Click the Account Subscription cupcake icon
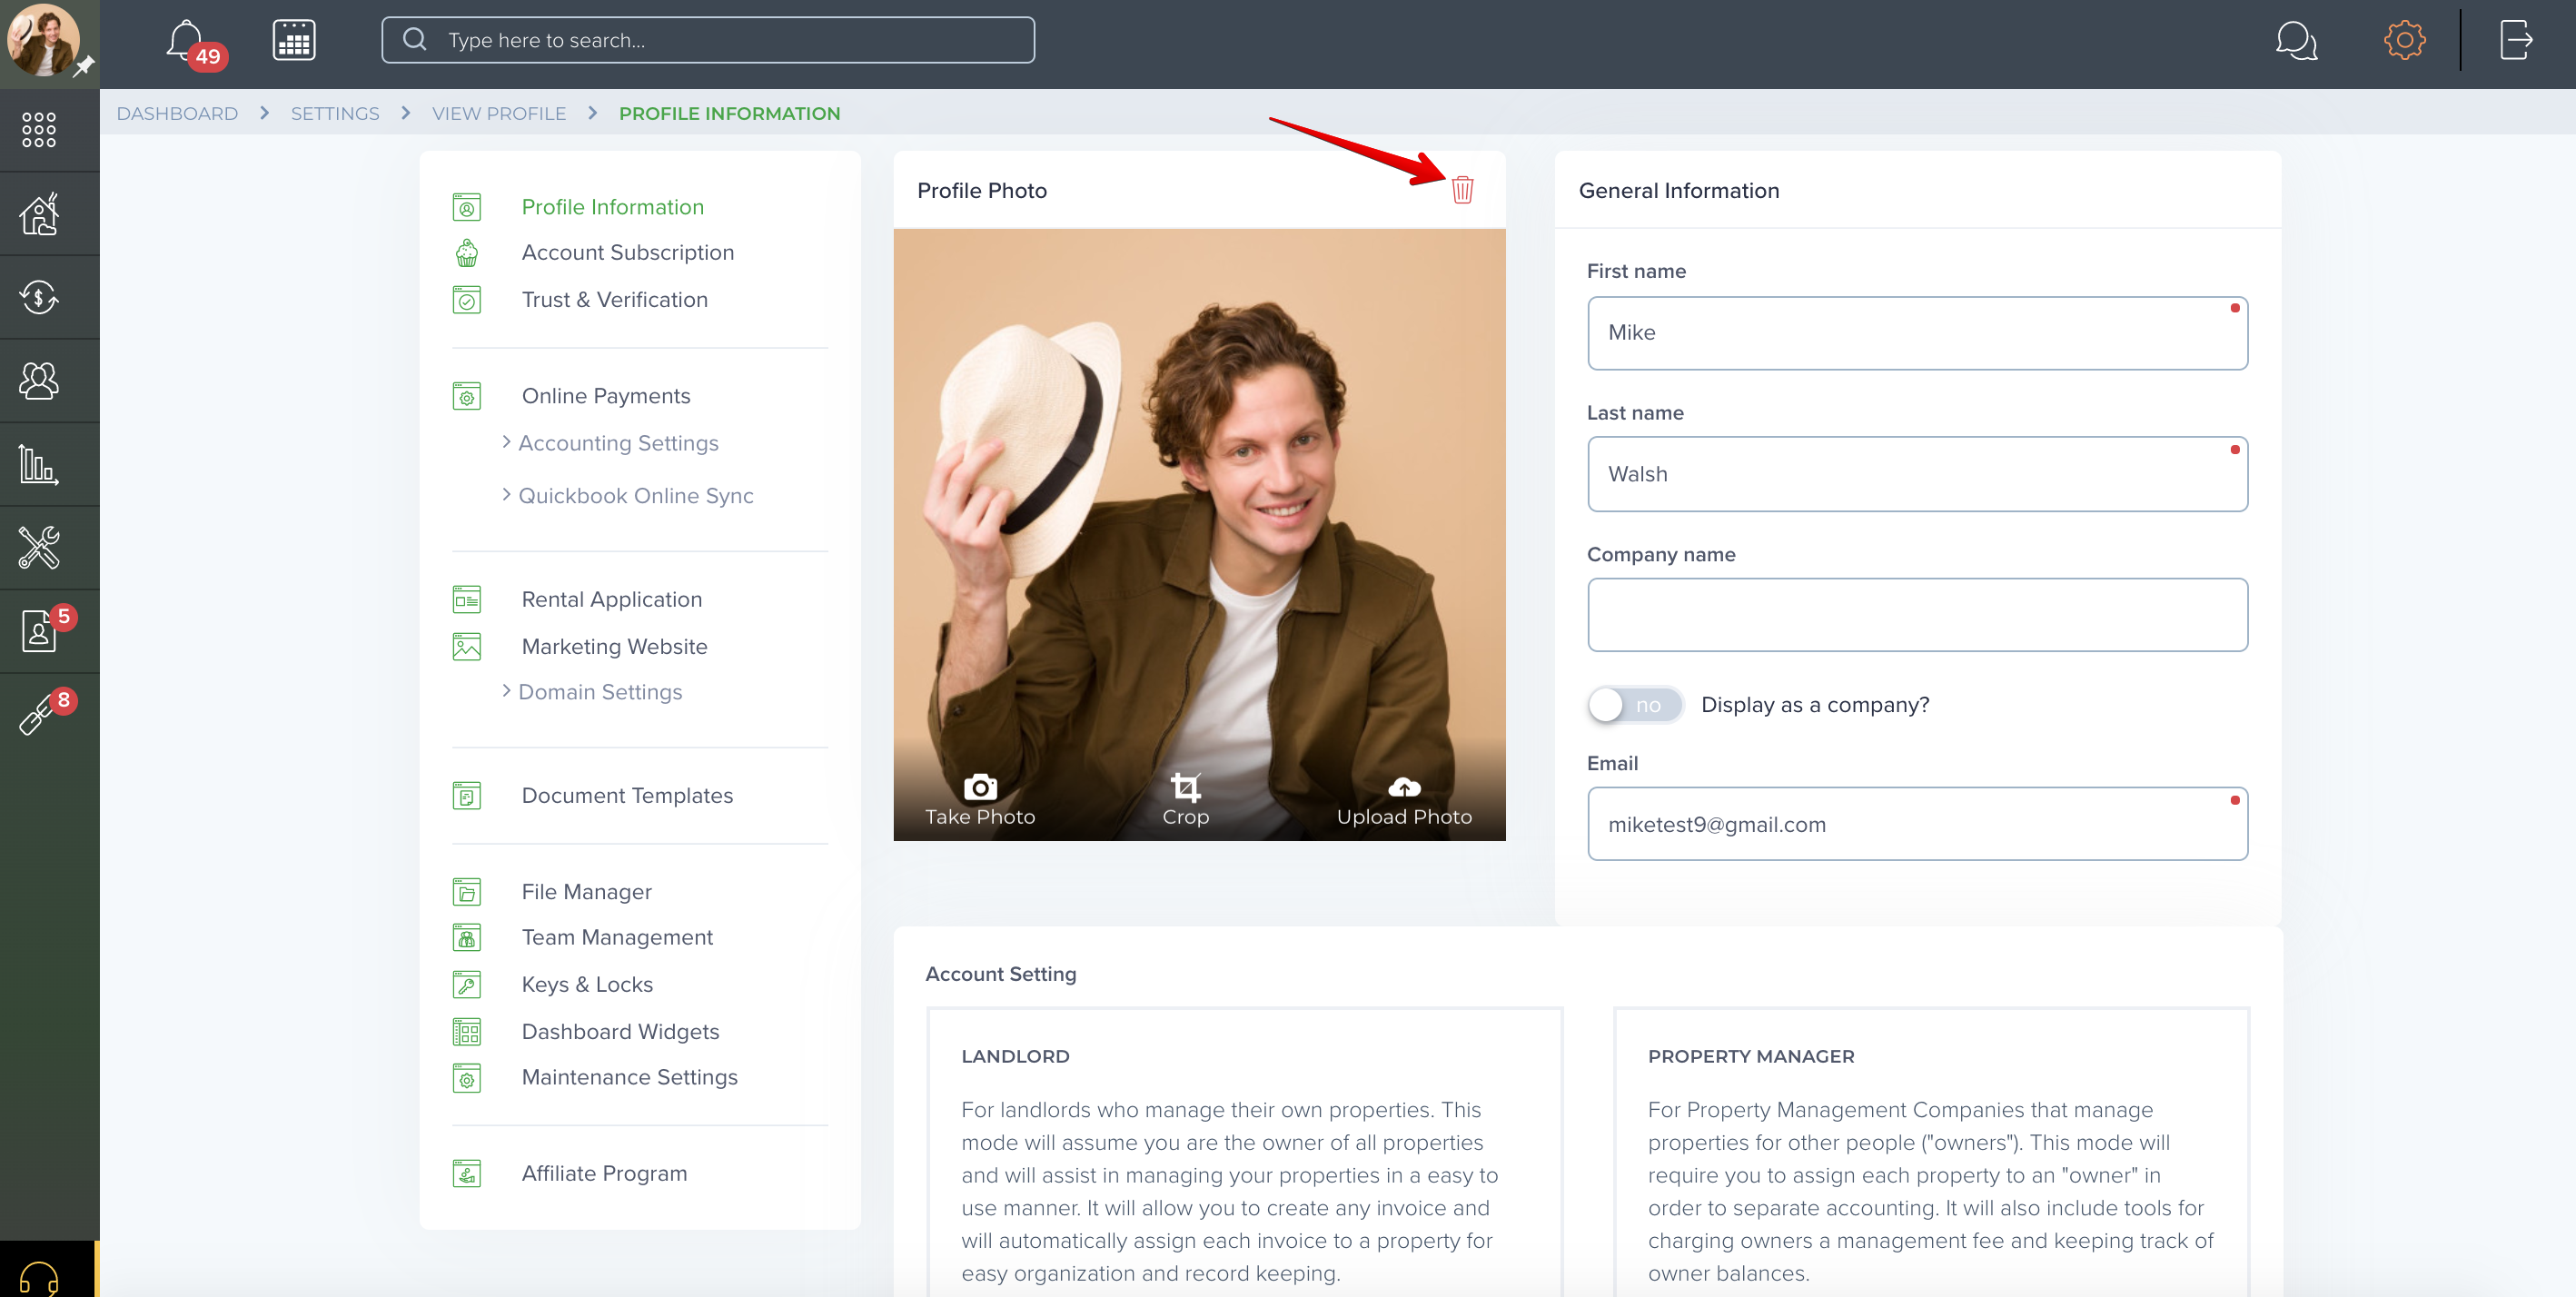This screenshot has height=1297, width=2576. 467,253
